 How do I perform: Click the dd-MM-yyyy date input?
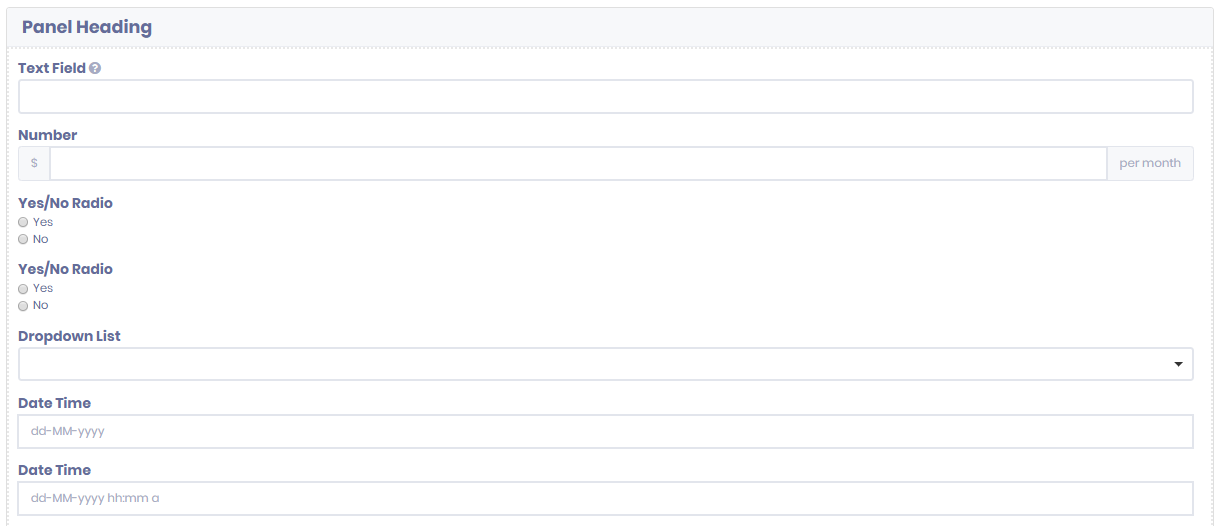605,432
